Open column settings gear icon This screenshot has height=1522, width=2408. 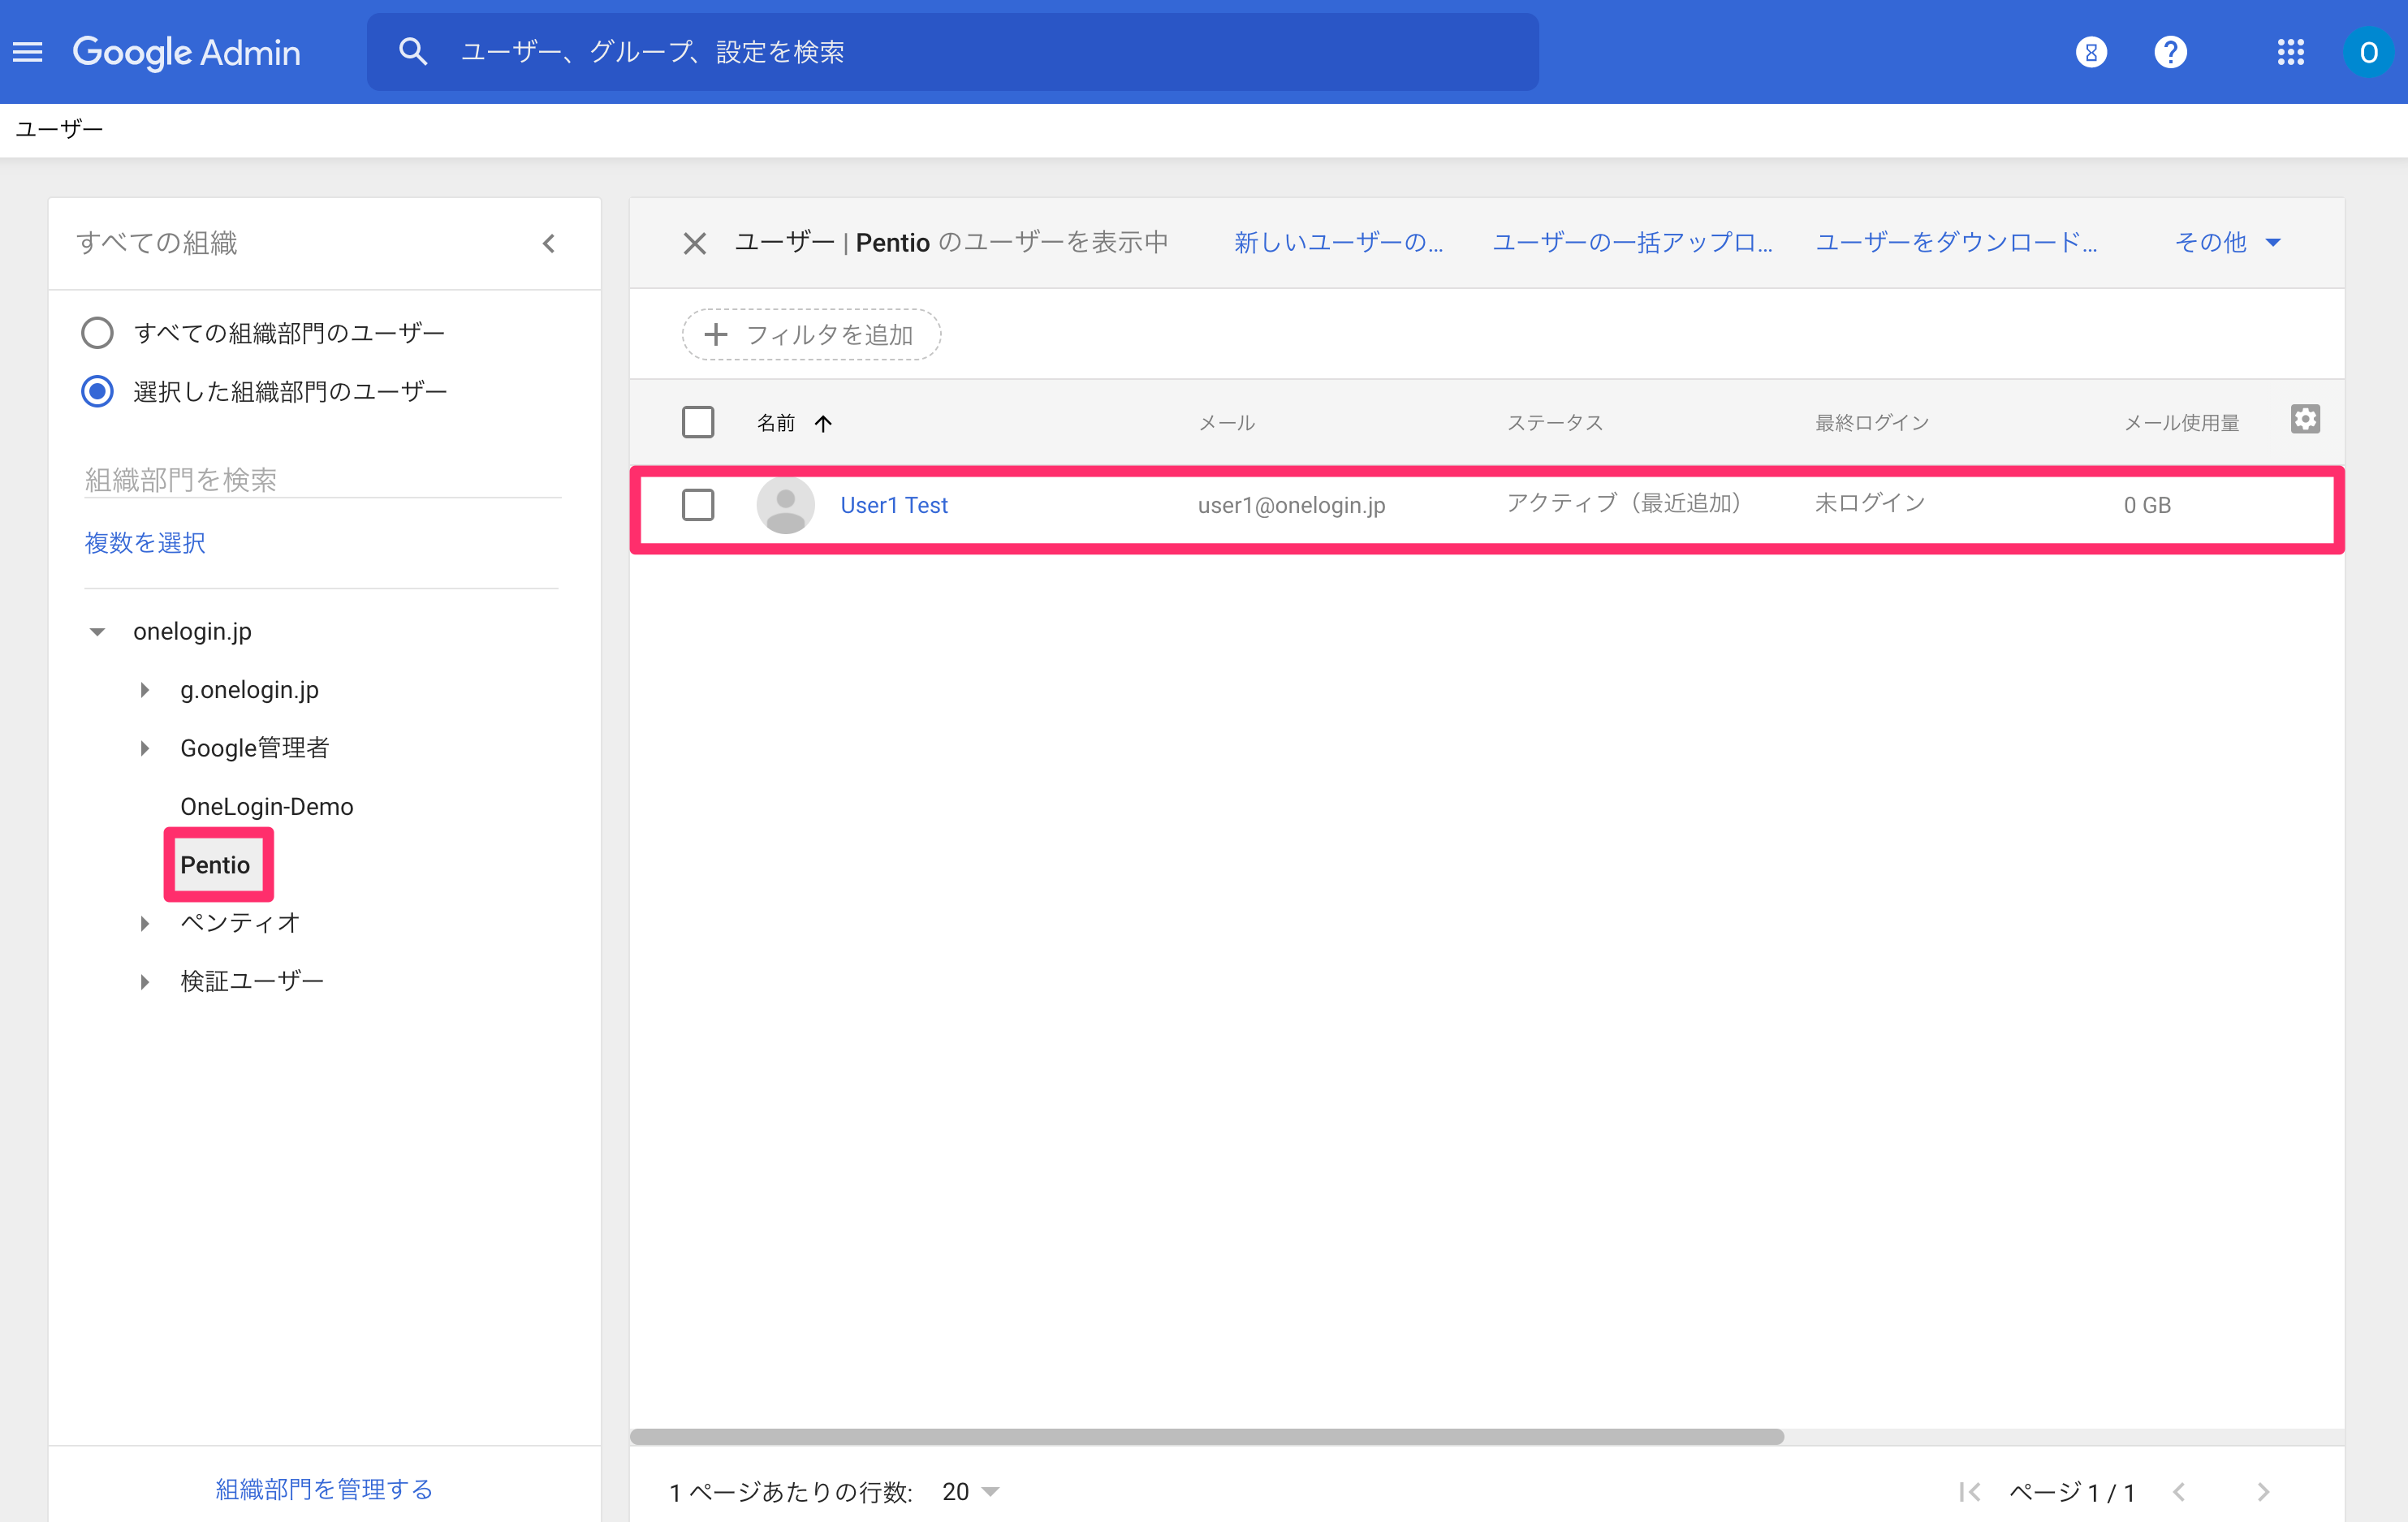[x=2305, y=419]
